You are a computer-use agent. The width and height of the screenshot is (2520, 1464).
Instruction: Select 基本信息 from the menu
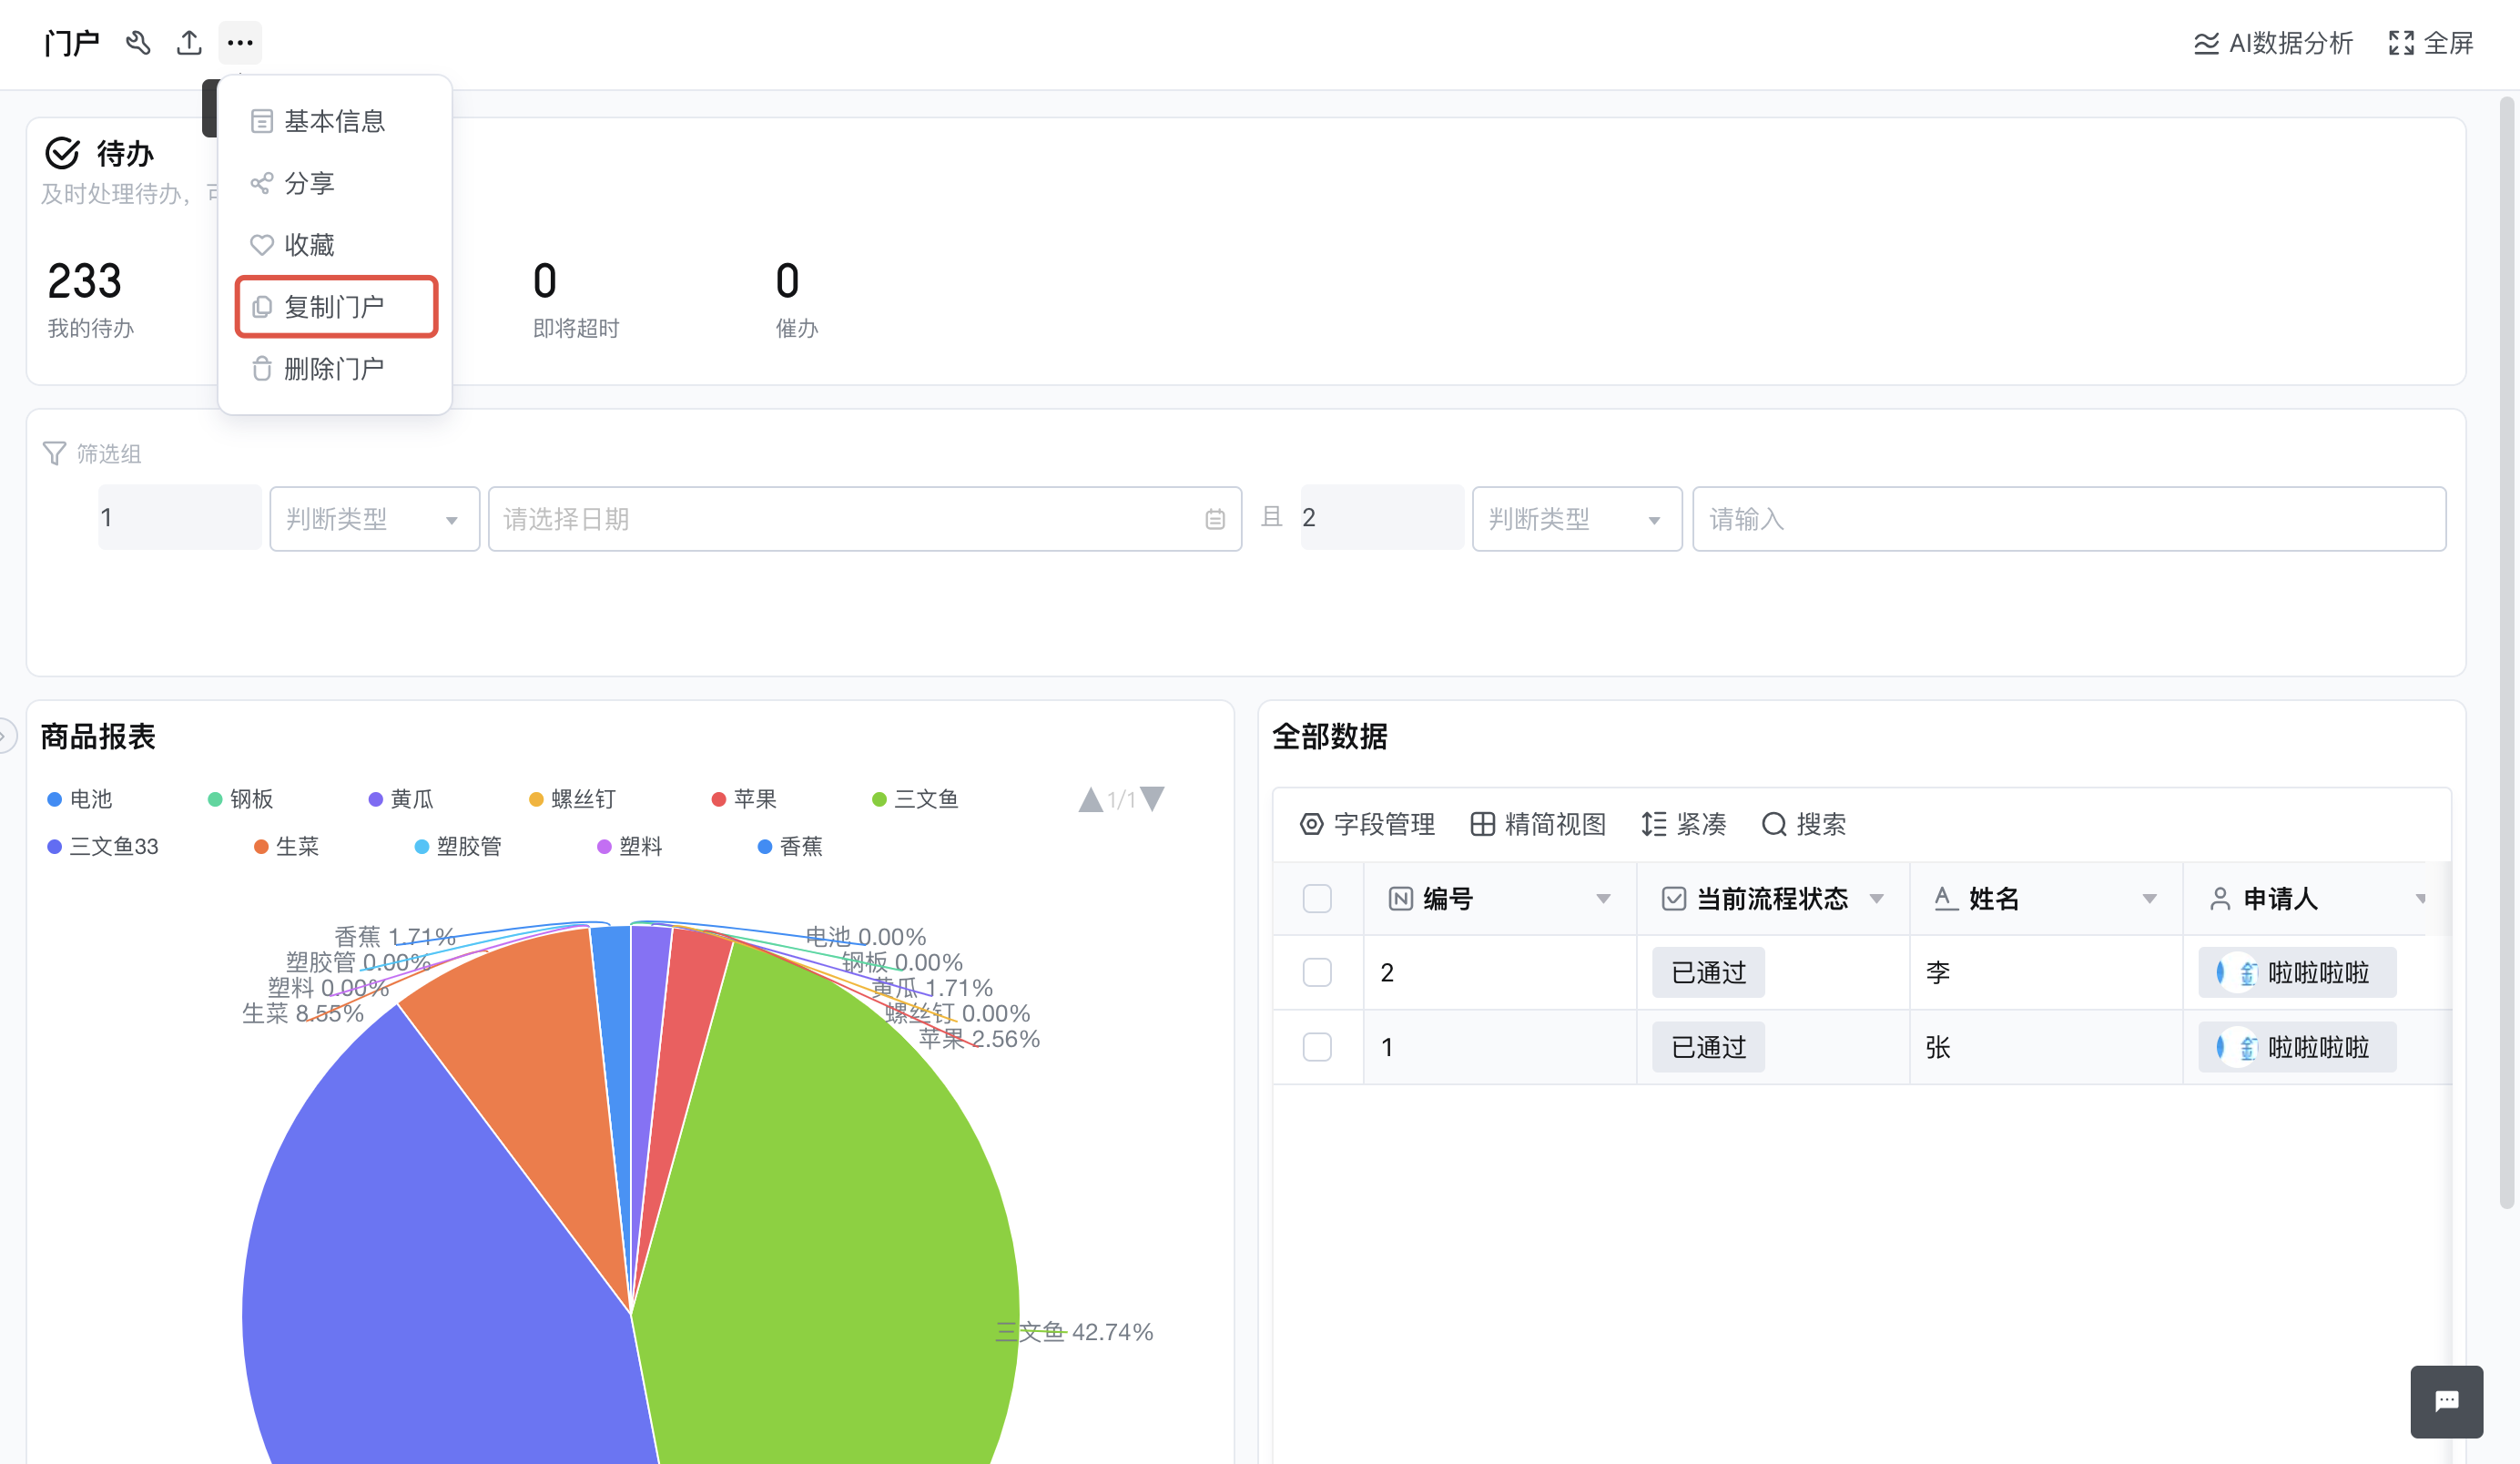point(334,121)
